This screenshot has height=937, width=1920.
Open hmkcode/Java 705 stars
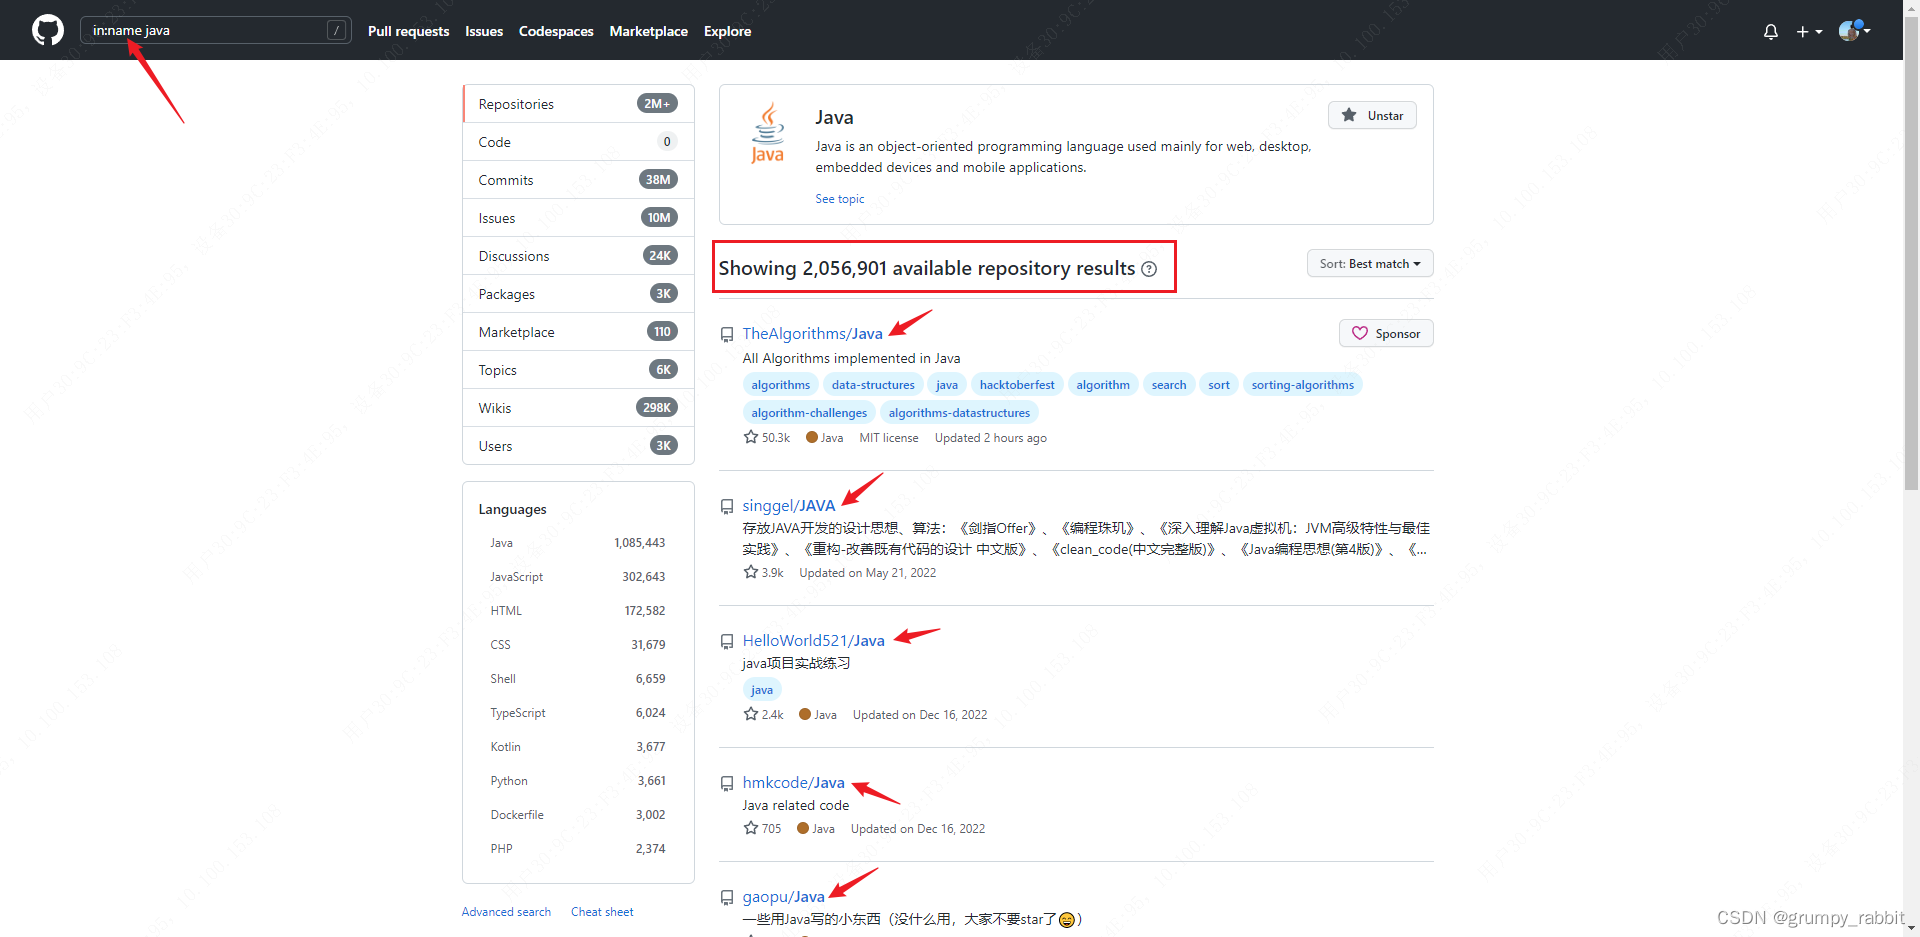pyautogui.click(x=762, y=829)
